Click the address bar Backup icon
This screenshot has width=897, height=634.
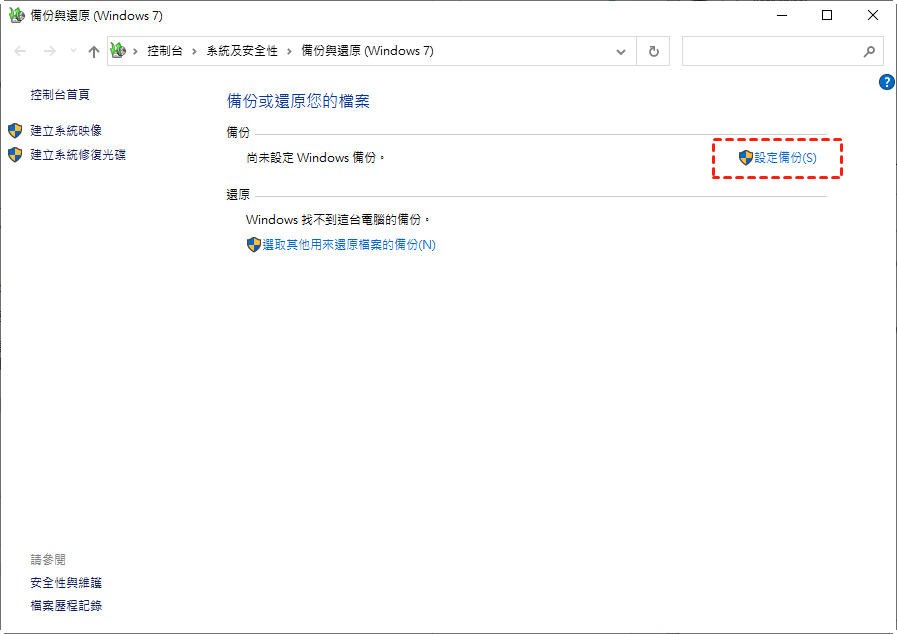click(118, 50)
